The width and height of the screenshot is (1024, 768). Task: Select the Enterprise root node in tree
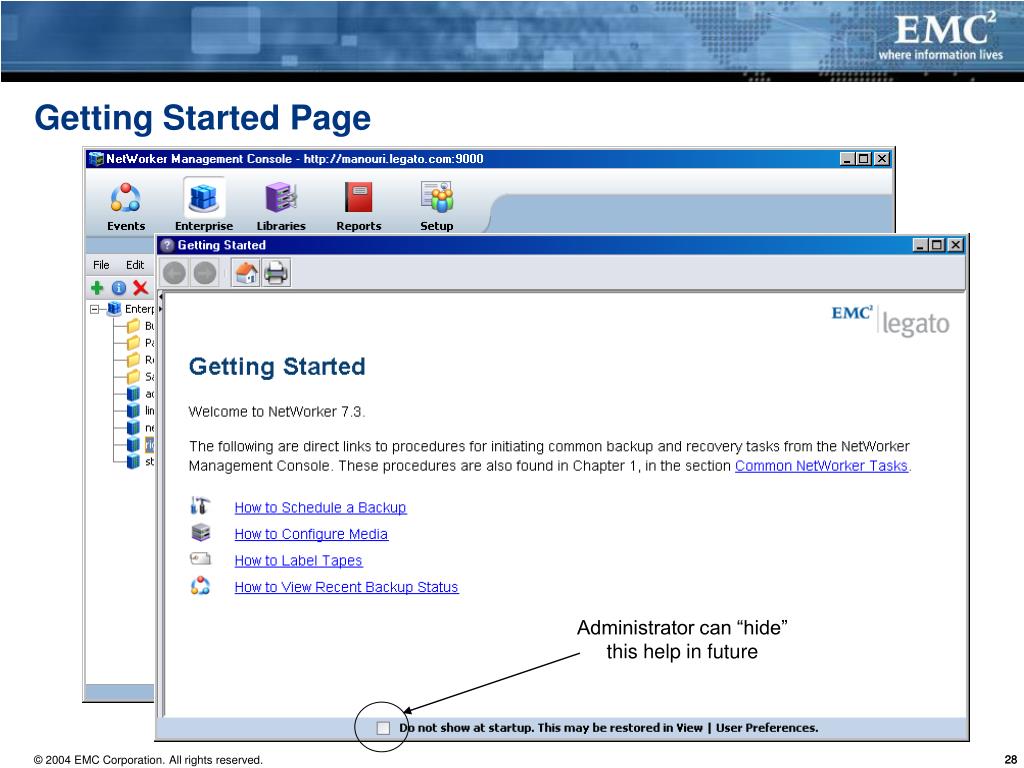pos(131,308)
